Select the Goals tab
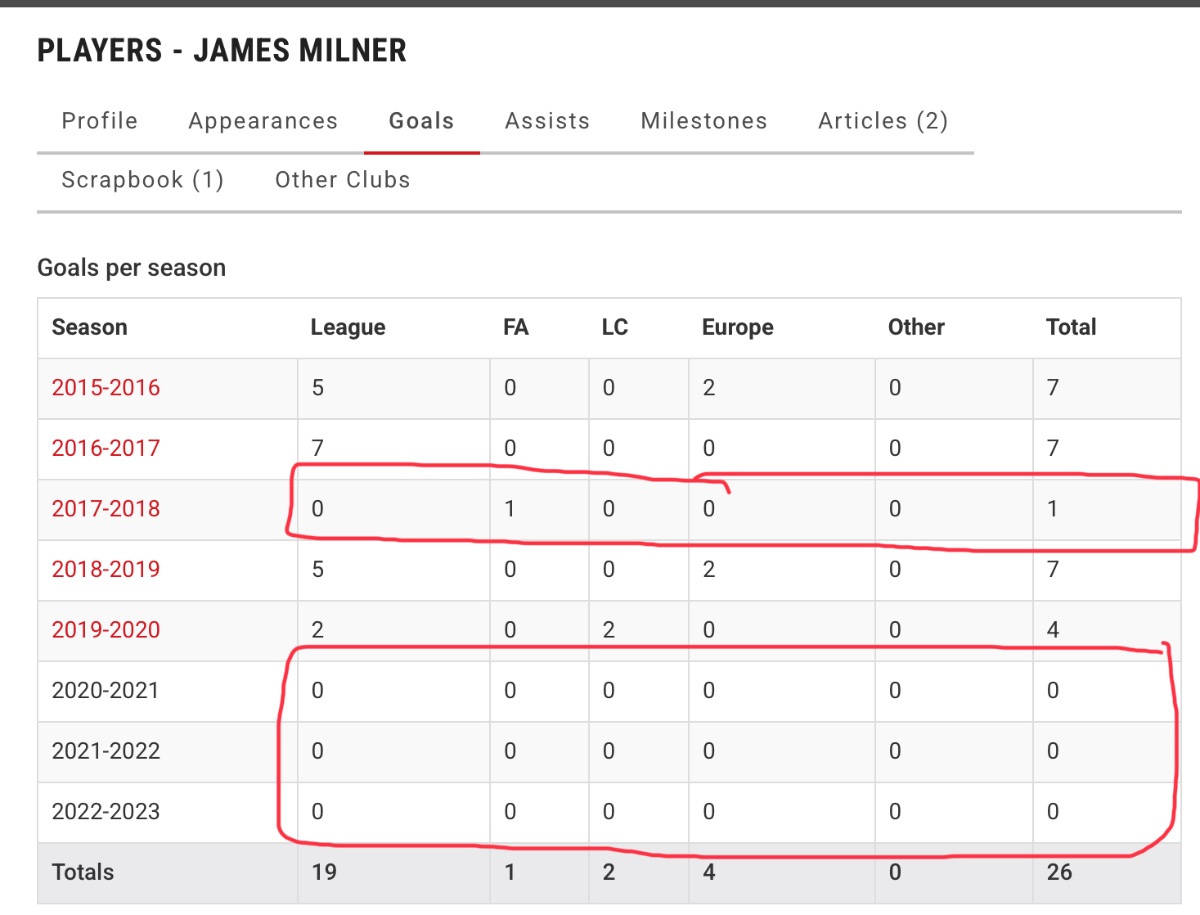Image resolution: width=1200 pixels, height=915 pixels. tap(422, 121)
